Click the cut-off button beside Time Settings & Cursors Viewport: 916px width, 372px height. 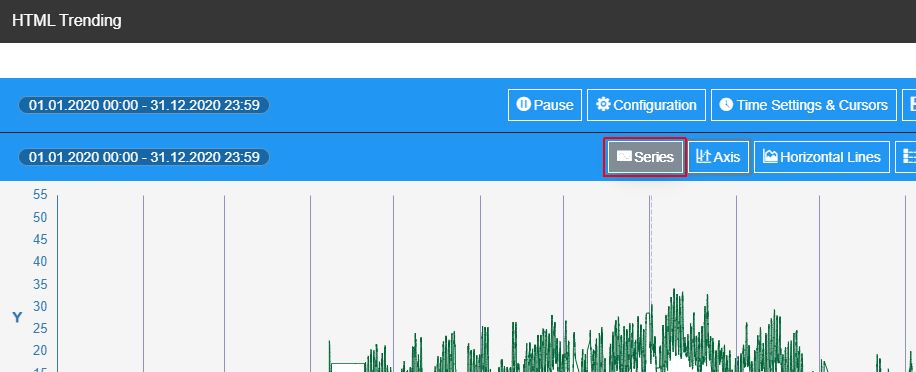(909, 105)
